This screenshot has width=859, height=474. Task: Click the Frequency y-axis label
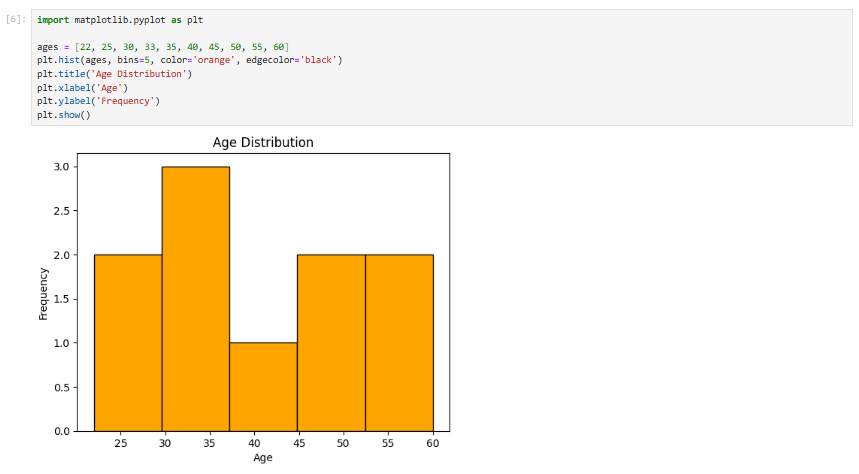click(x=43, y=294)
